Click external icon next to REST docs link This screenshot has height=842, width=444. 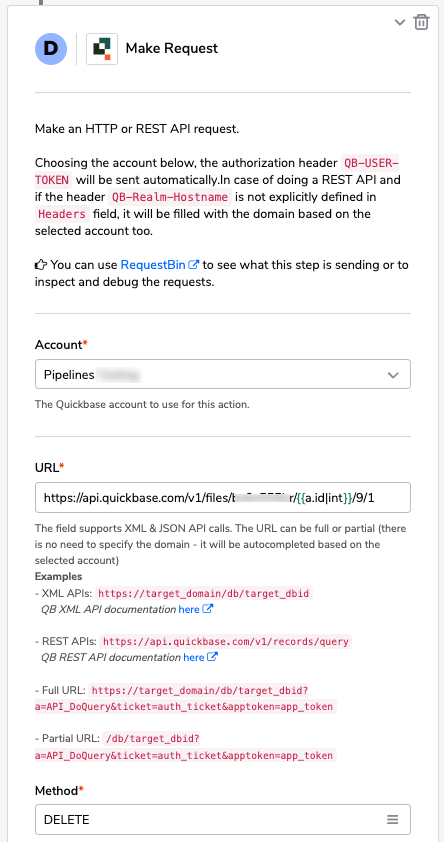tap(212, 657)
